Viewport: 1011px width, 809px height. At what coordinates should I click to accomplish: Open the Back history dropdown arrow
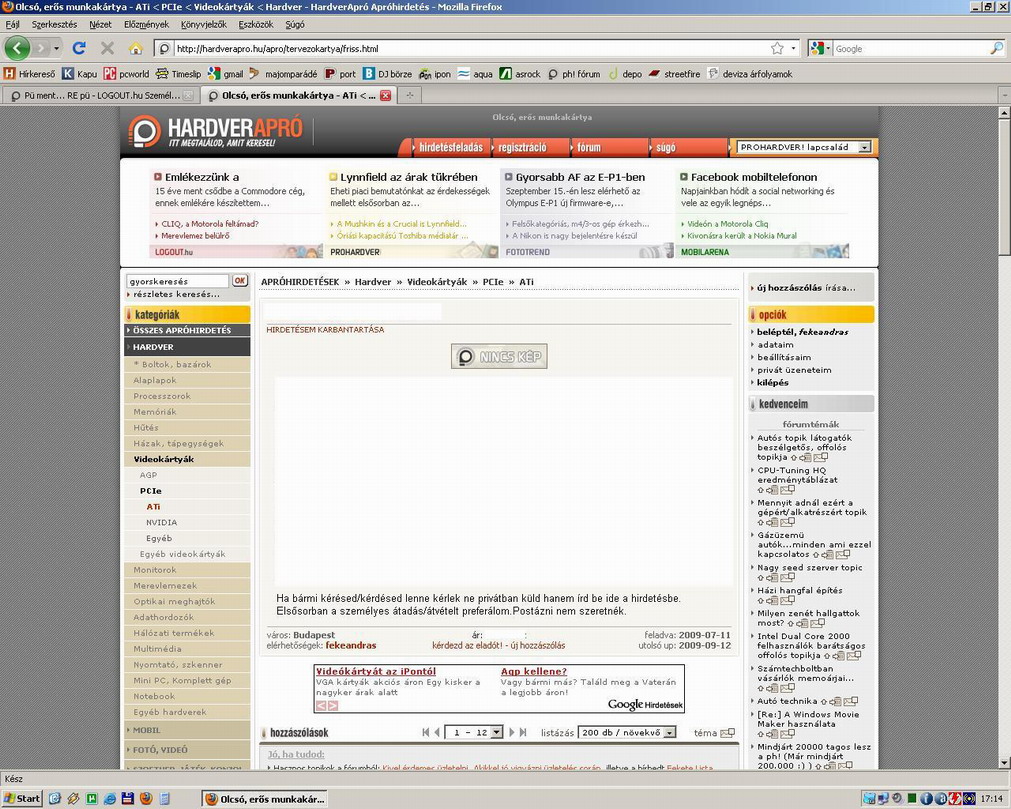click(57, 48)
